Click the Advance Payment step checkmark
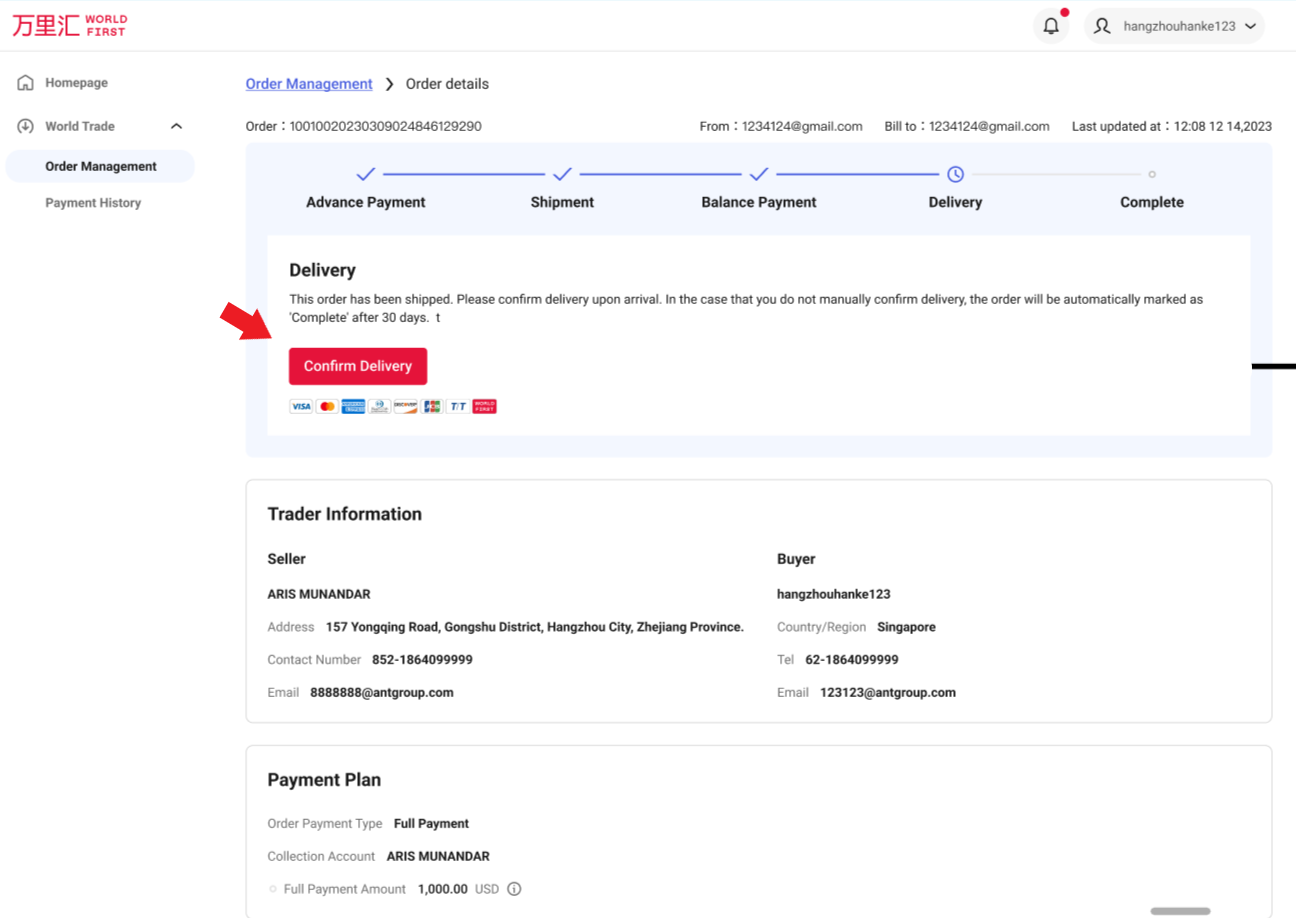1296x918 pixels. [x=366, y=174]
